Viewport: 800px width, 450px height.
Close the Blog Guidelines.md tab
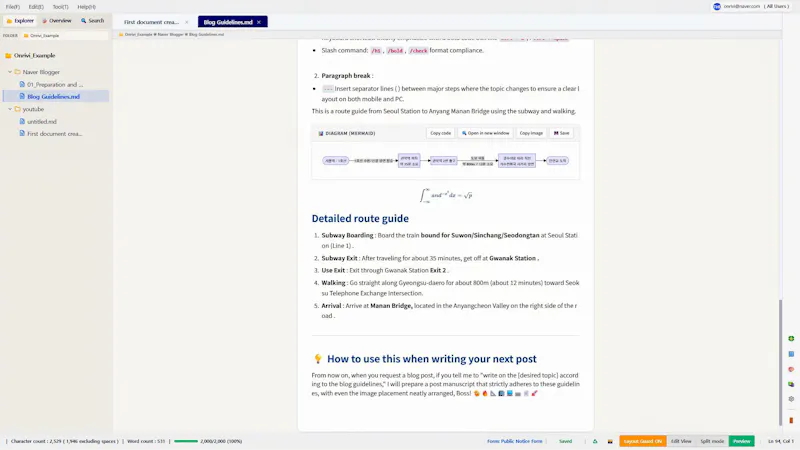(x=259, y=22)
